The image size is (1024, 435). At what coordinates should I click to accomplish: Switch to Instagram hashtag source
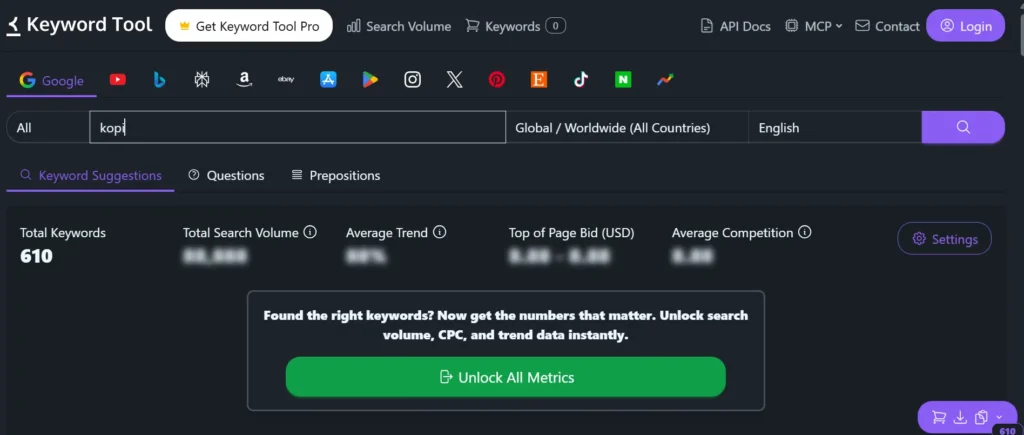pyautogui.click(x=412, y=80)
